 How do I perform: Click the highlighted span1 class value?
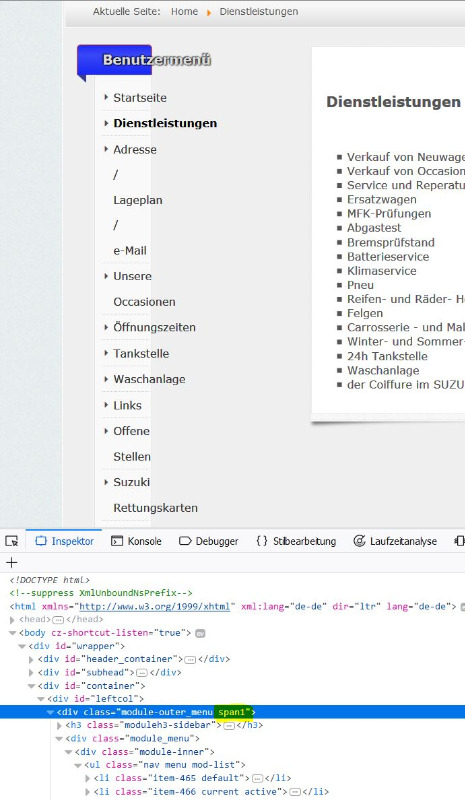coord(232,712)
